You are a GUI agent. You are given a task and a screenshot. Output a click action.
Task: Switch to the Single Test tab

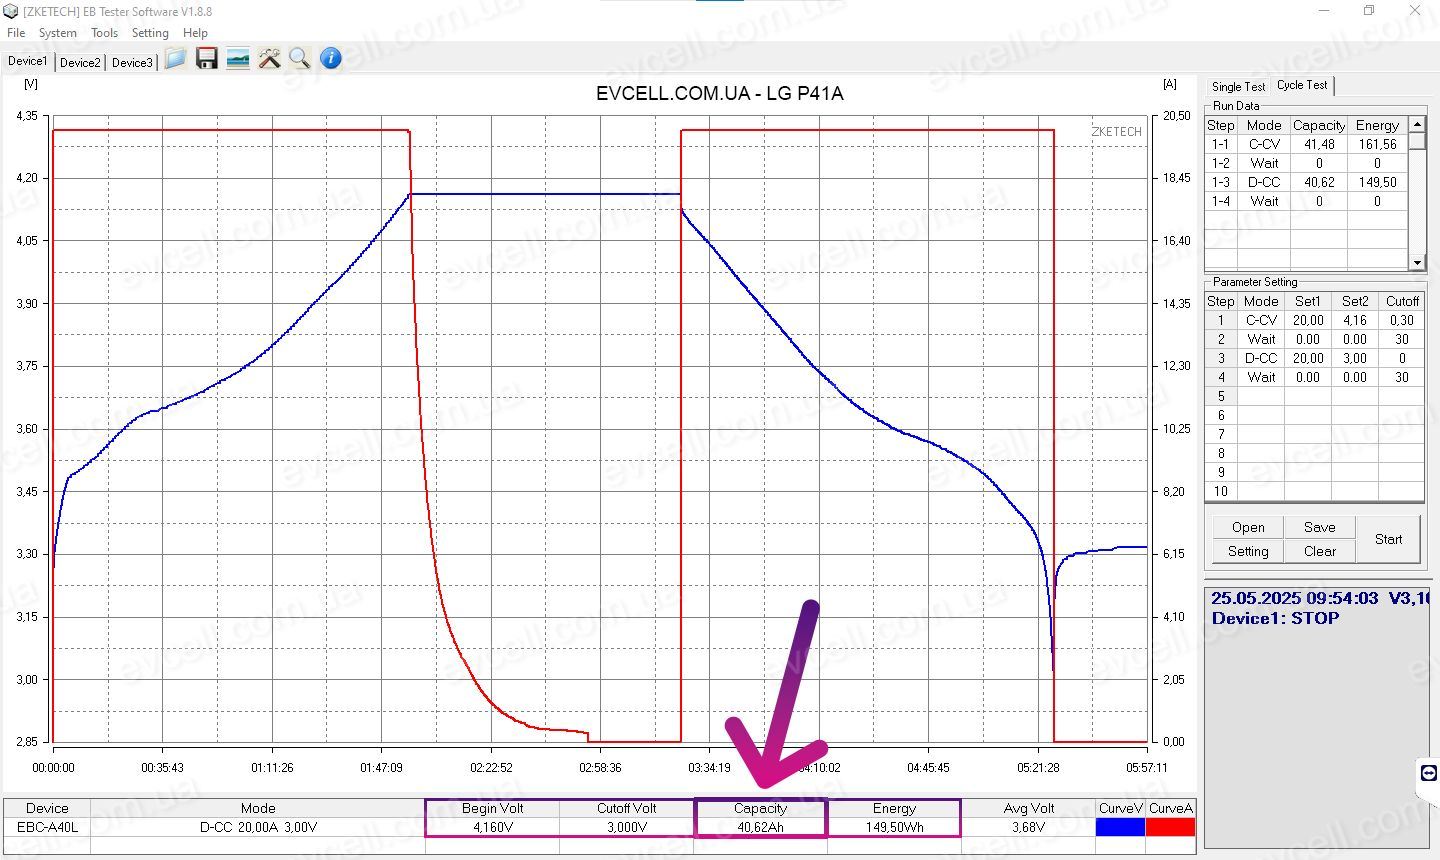point(1239,87)
